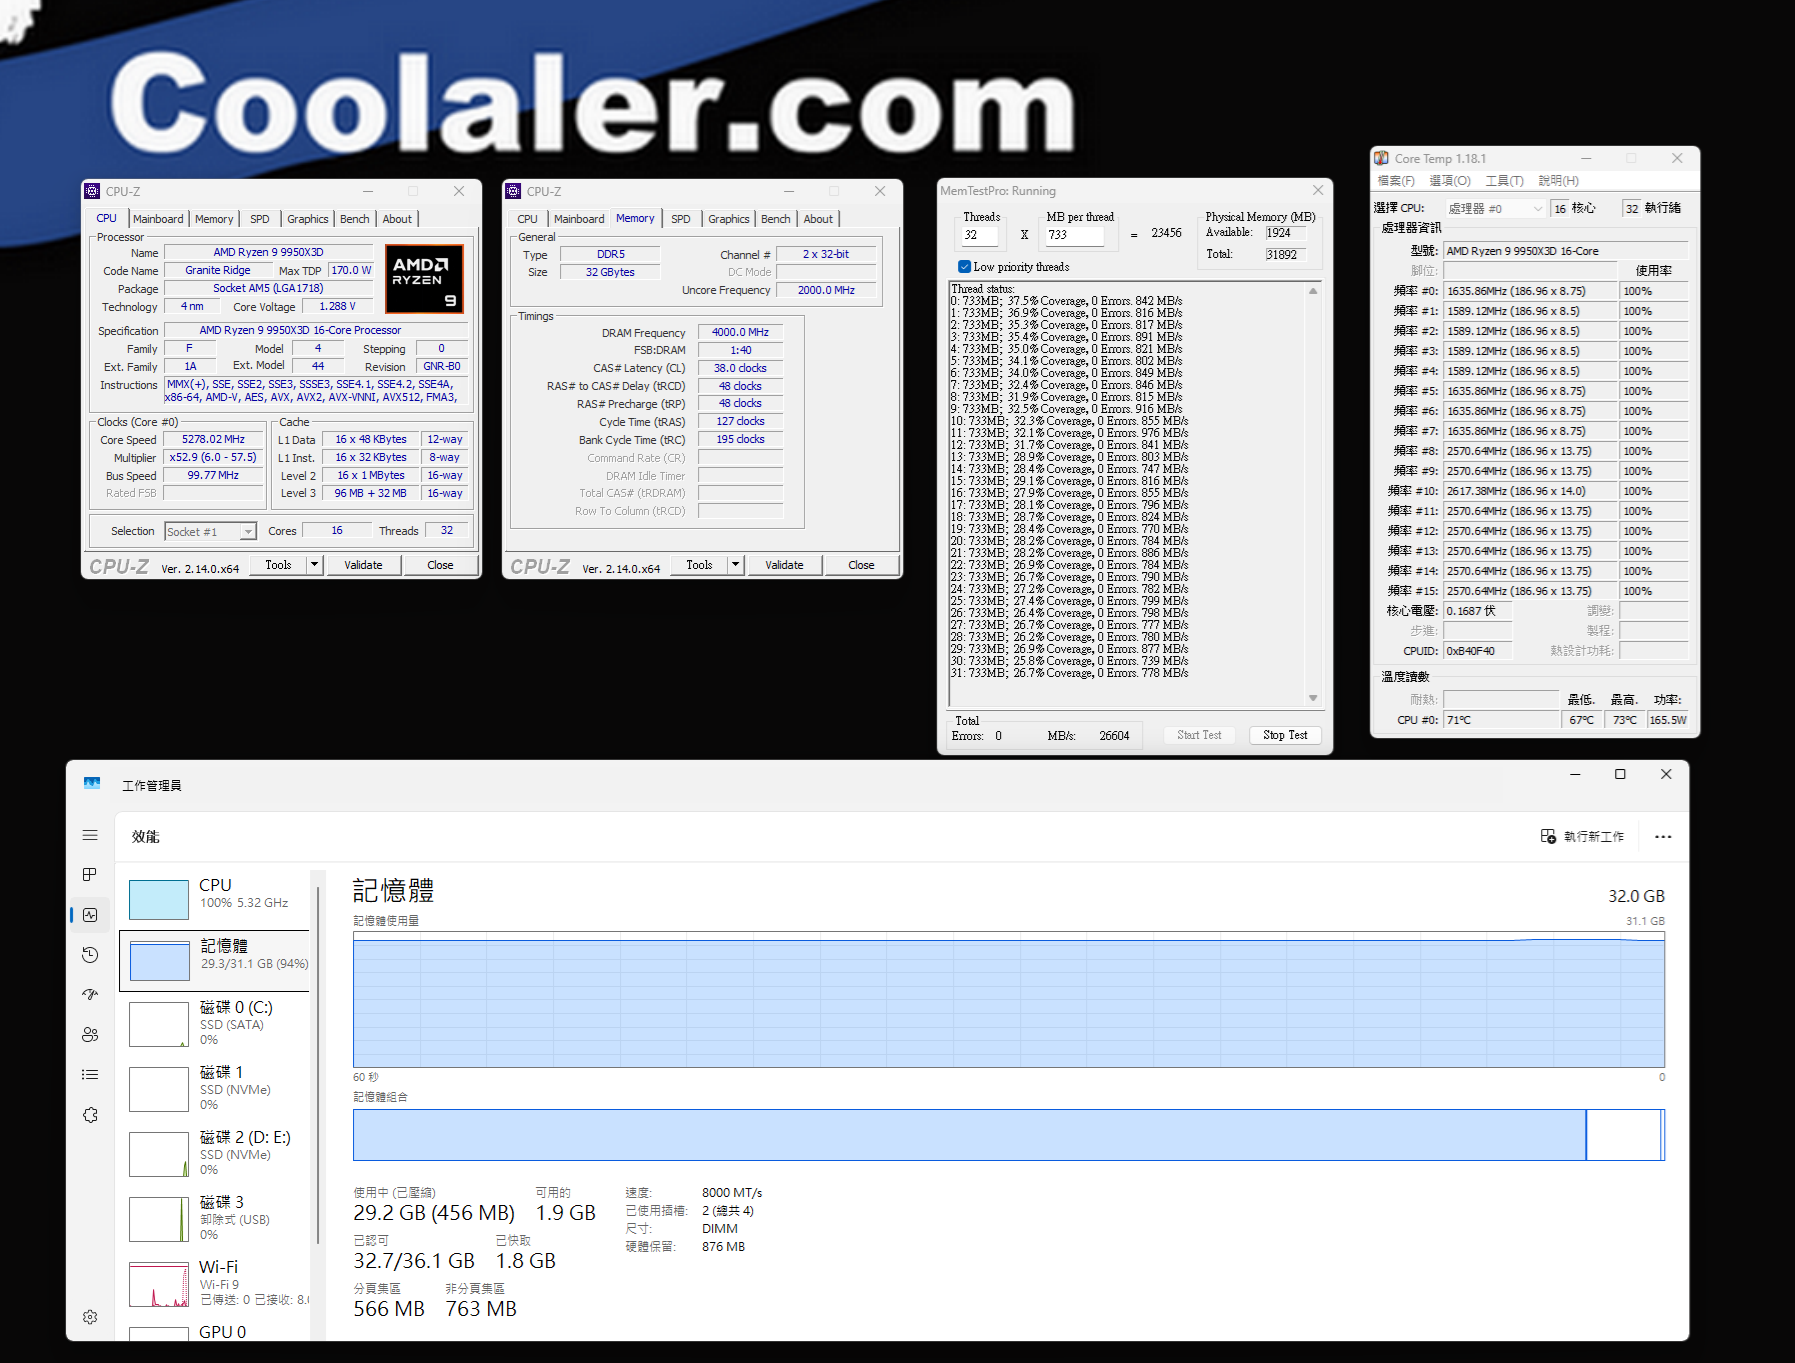
Task: Open Services icon in Task Manager sidebar
Action: coord(90,1115)
